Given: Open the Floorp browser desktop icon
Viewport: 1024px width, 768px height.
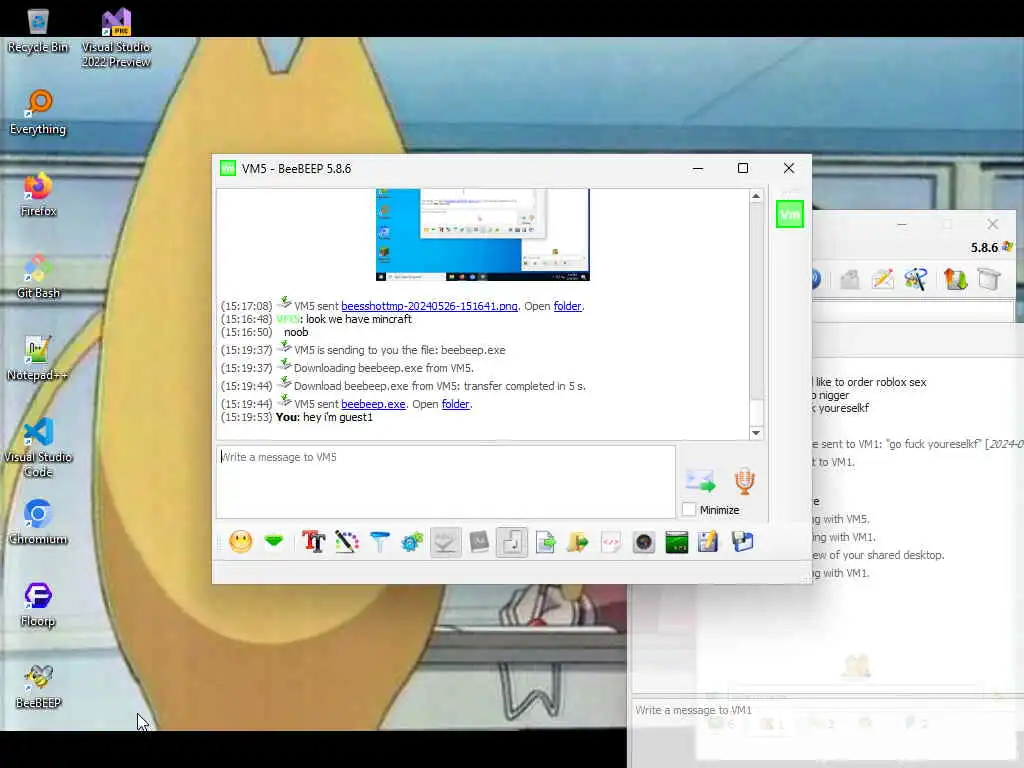Looking at the screenshot, I should (x=38, y=605).
